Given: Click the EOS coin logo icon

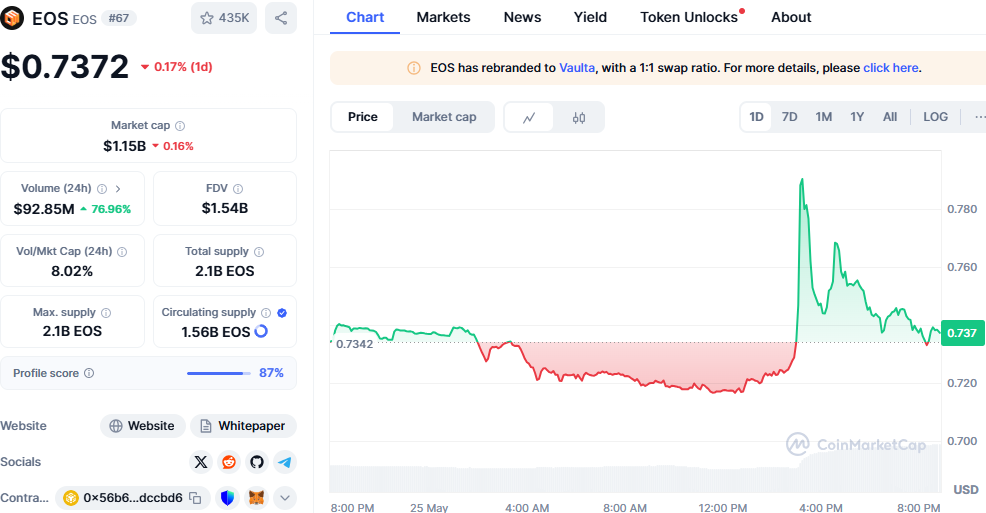Looking at the screenshot, I should (11, 18).
